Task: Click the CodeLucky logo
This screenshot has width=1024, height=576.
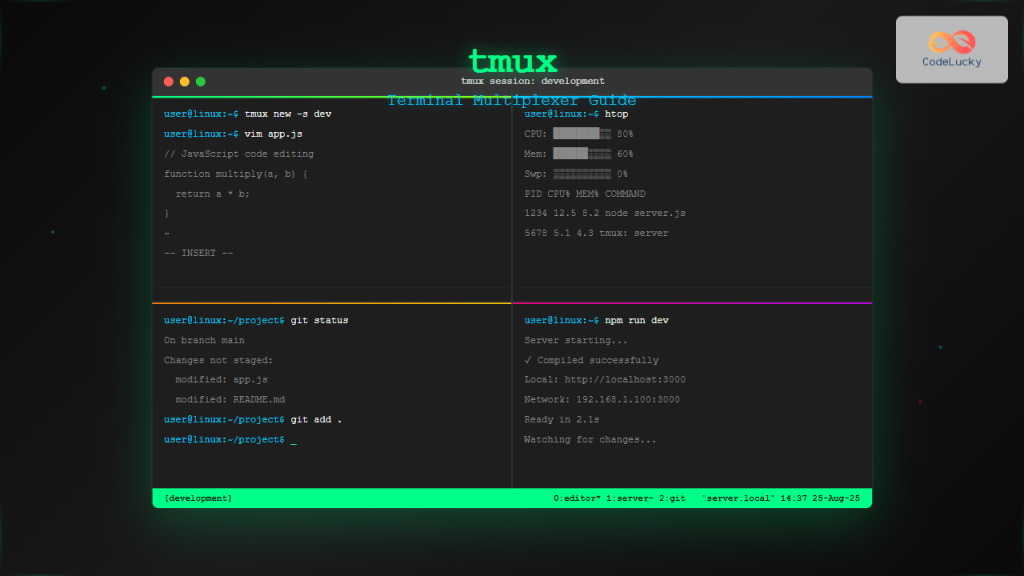Action: 950,48
